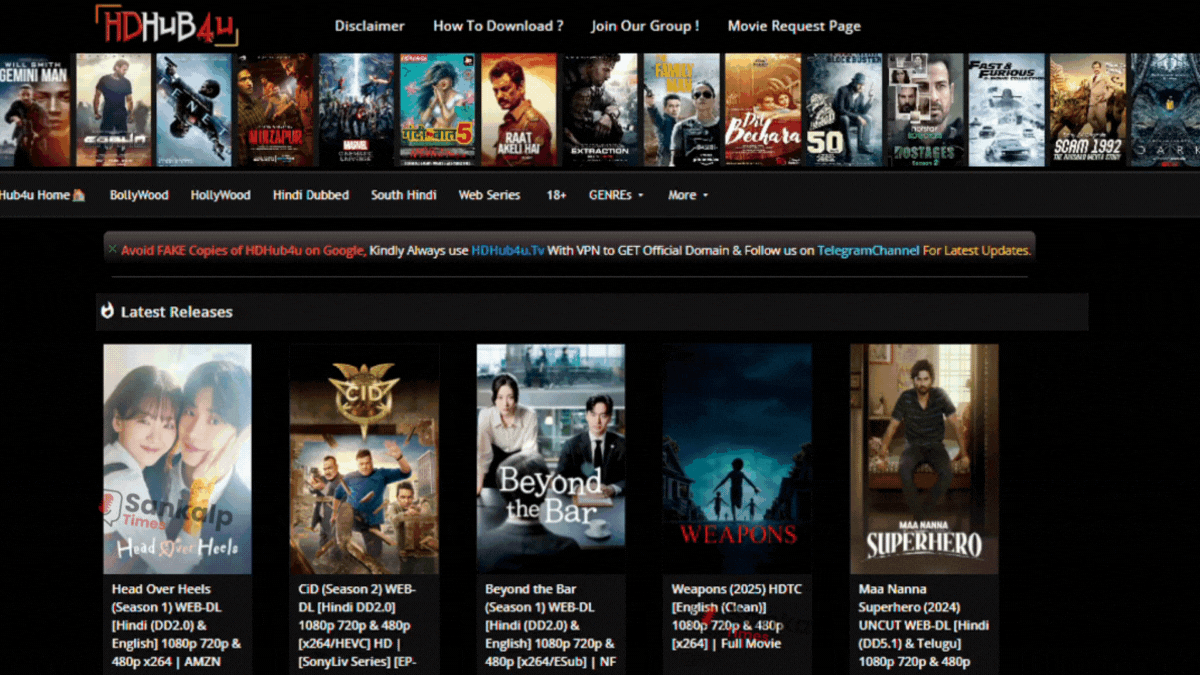Click the flame icon next to Latest Releases
Viewport: 1200px width, 675px height.
(108, 311)
